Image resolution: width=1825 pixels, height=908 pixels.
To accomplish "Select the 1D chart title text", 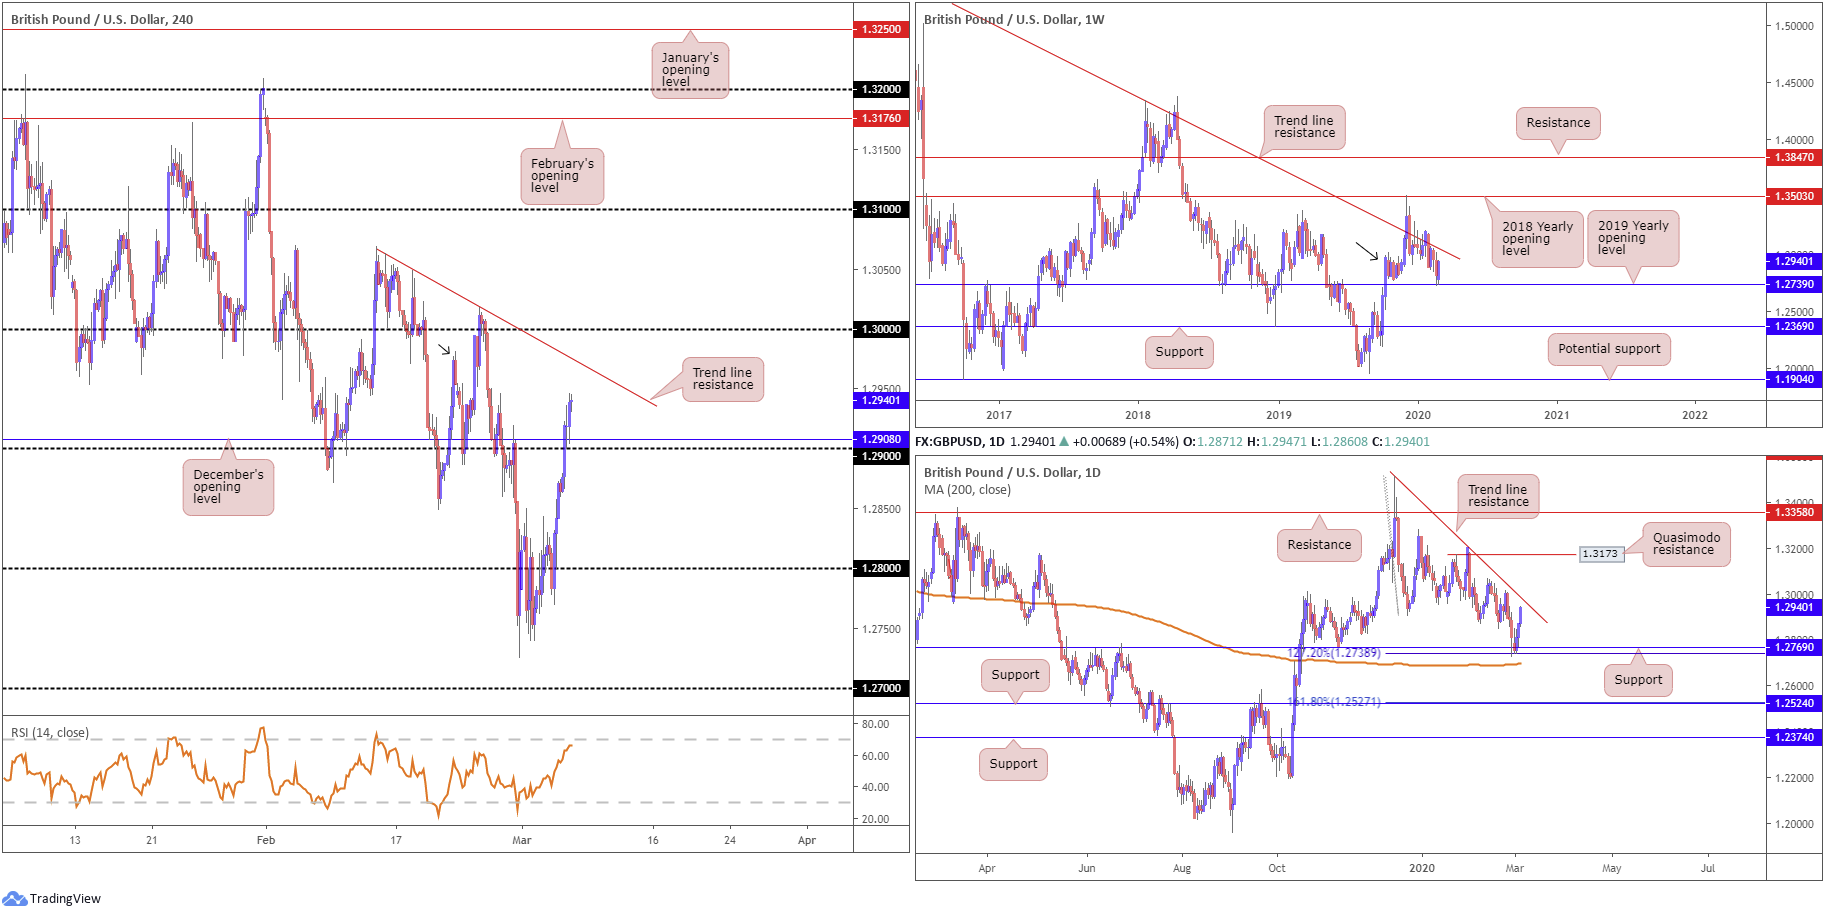I will 1012,472.
